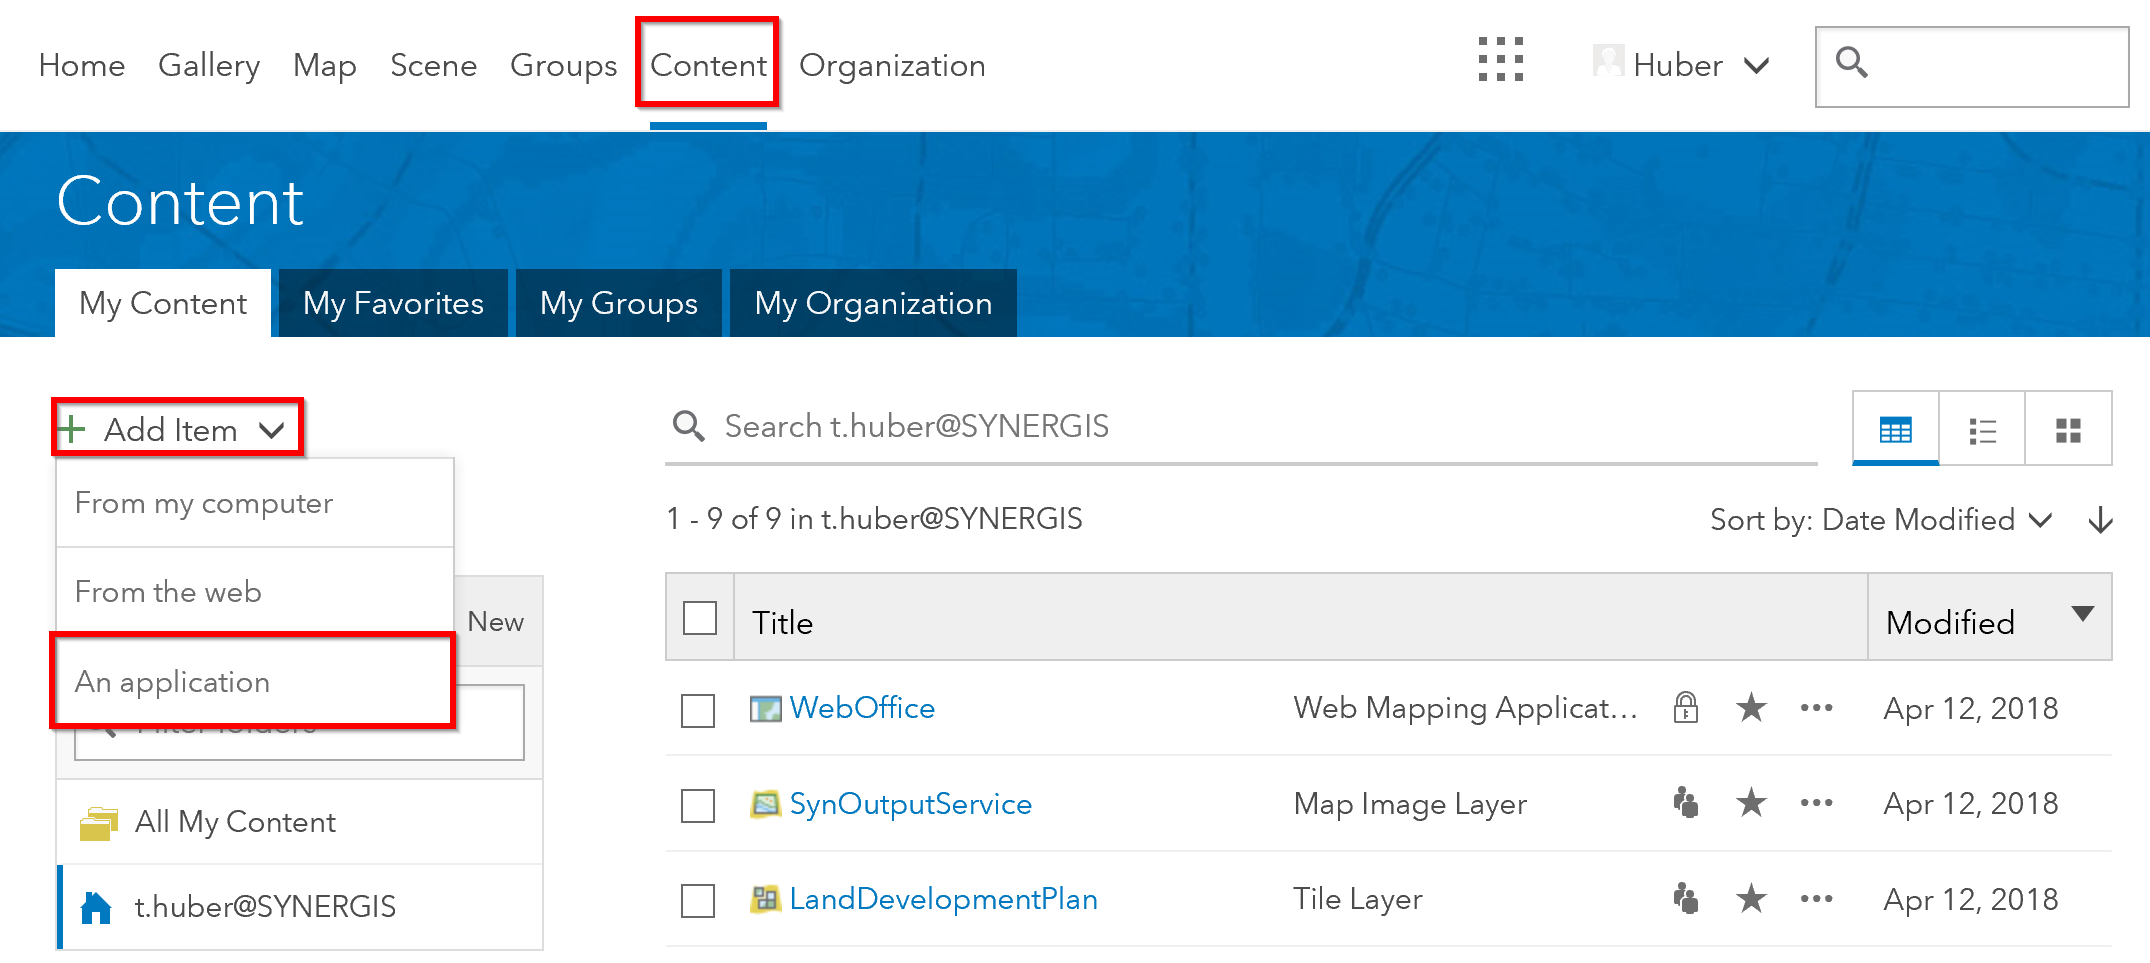Open the WebOffice item link
The image size is (2150, 963).
862,708
